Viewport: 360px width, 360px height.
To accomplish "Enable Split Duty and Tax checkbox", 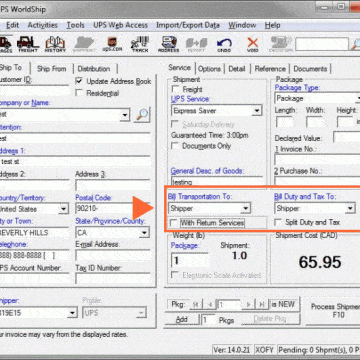I will coord(277,222).
